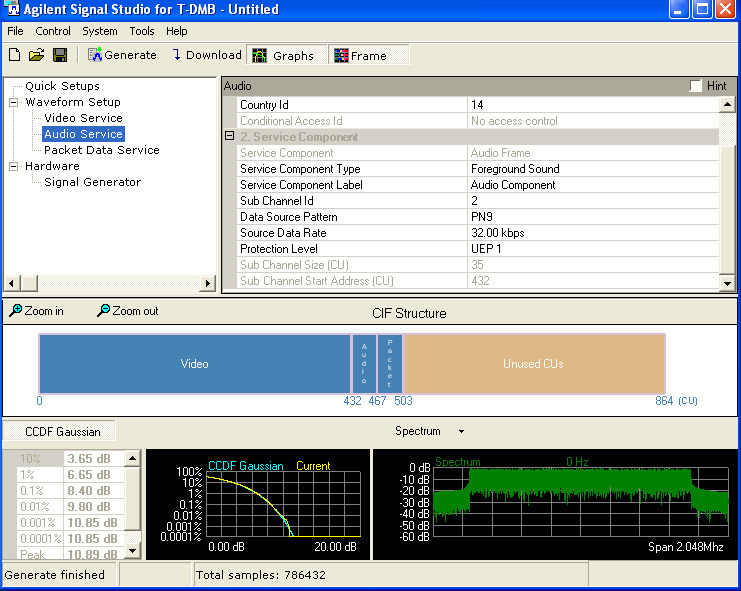Click the Zoom out magnifier
The width and height of the screenshot is (741, 591).
pos(128,311)
